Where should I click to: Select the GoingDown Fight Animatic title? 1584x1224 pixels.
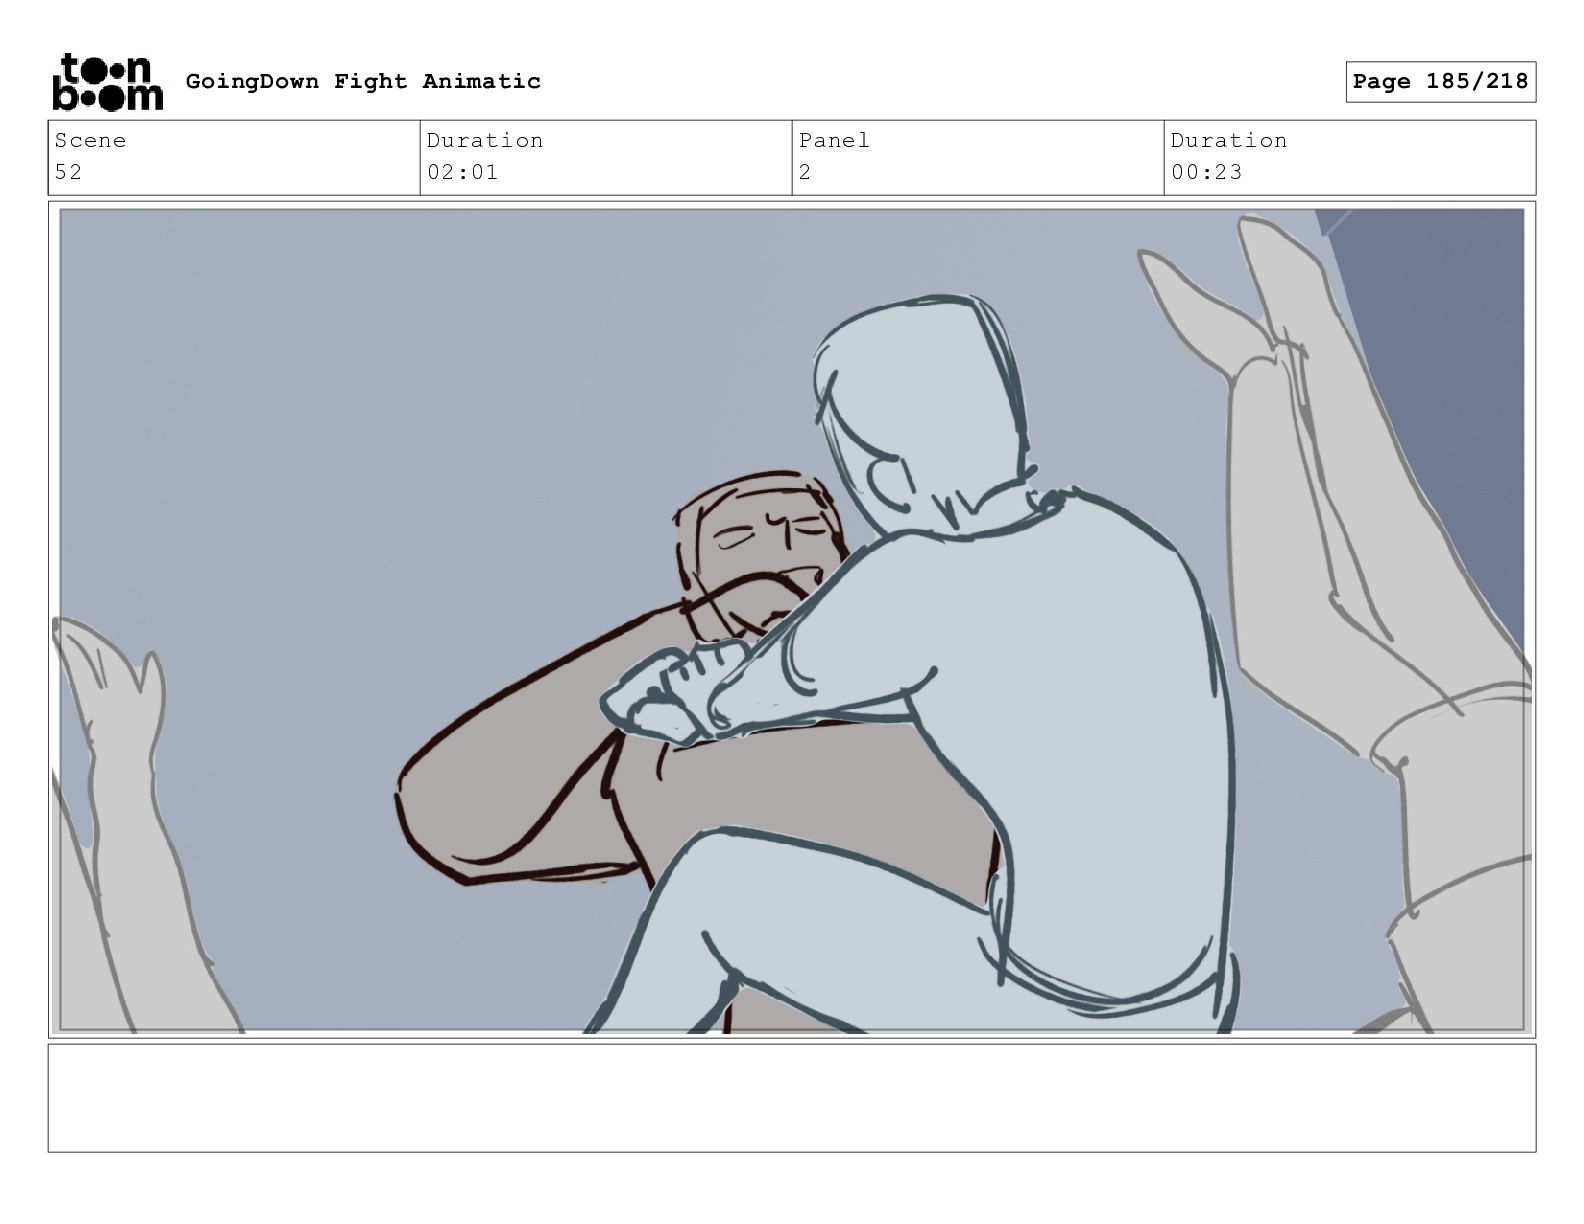pos(363,82)
